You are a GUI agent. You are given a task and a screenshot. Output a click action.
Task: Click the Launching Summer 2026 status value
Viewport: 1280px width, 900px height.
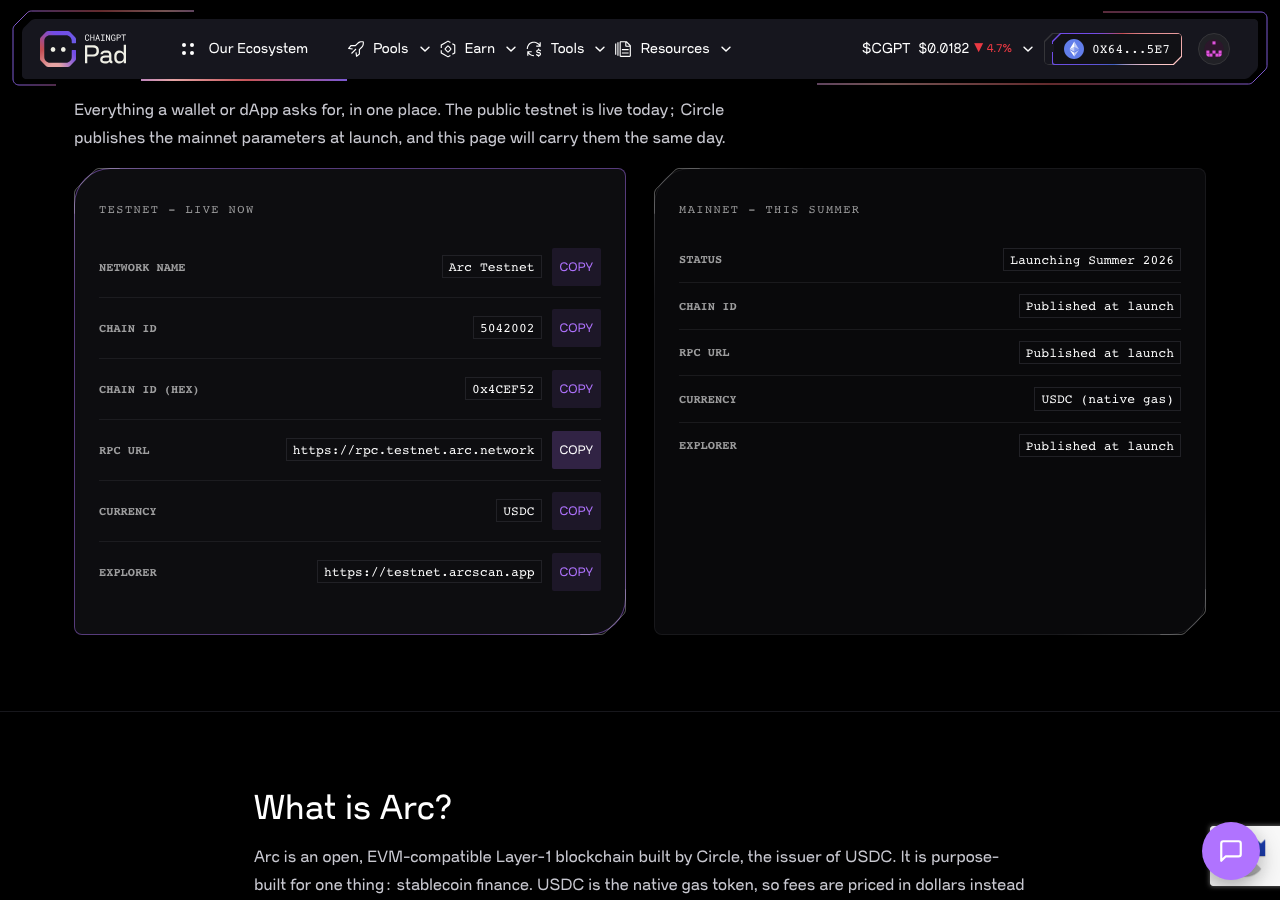pos(1092,260)
